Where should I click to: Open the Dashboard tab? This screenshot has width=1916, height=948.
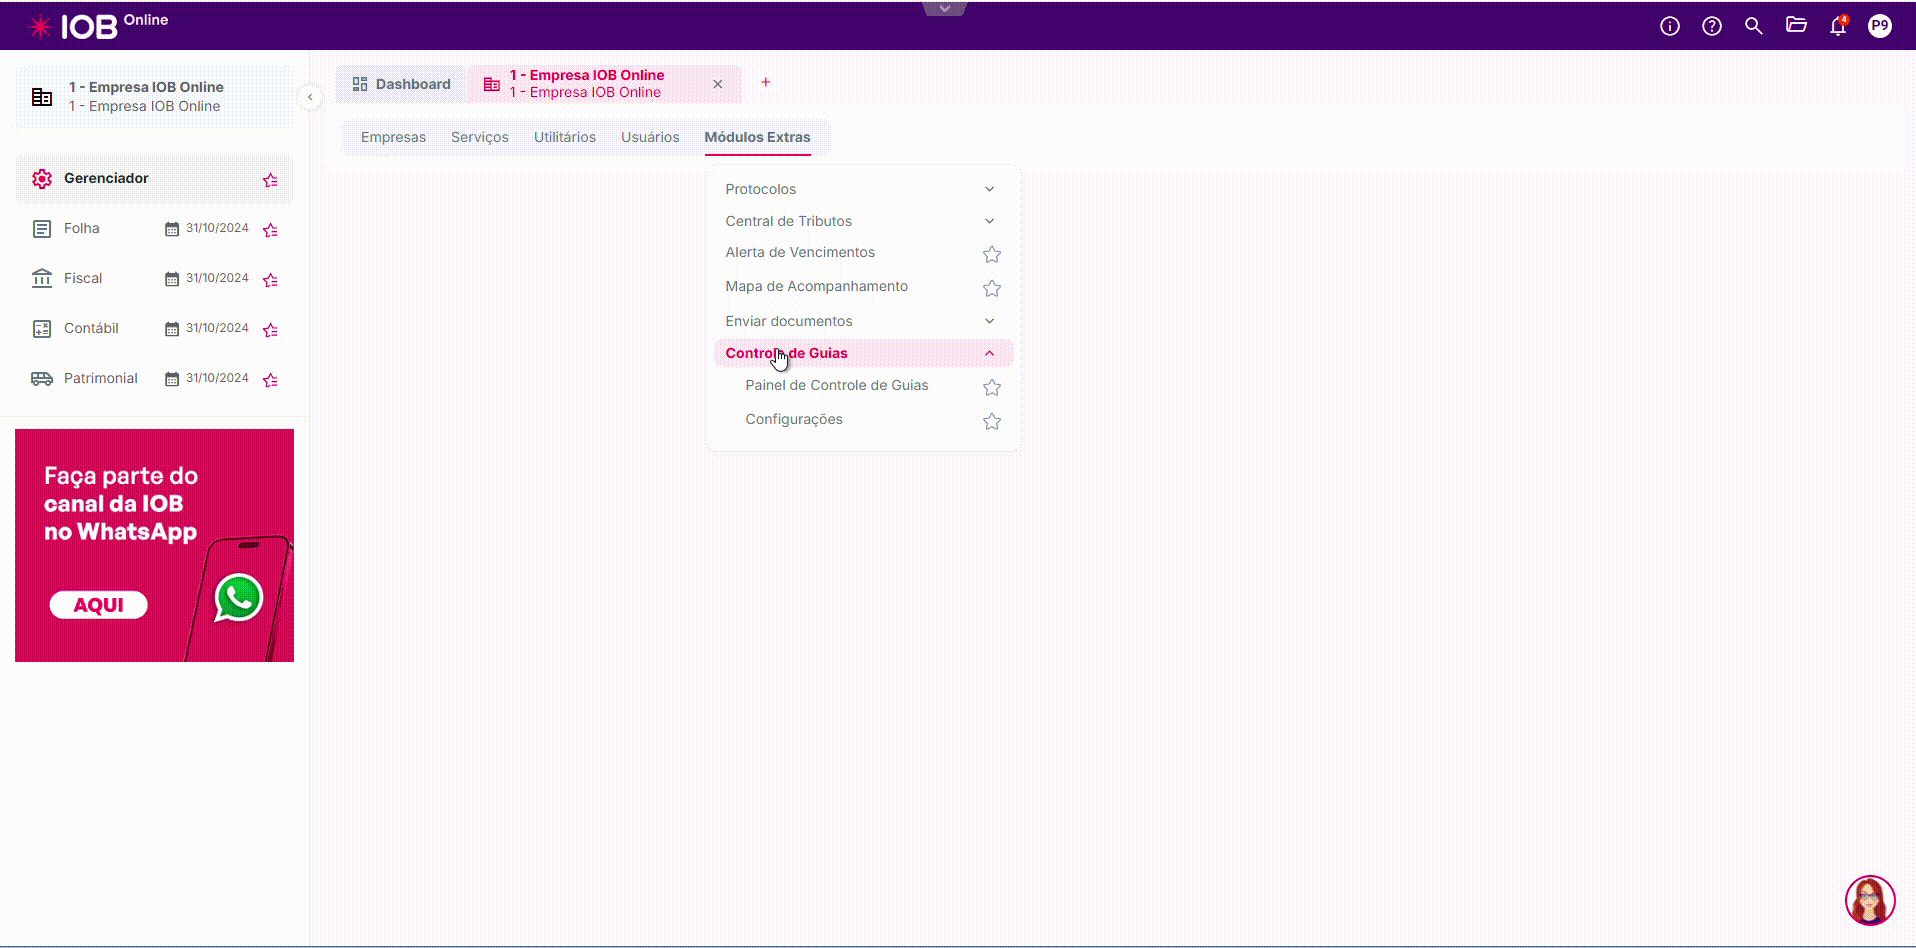402,84
